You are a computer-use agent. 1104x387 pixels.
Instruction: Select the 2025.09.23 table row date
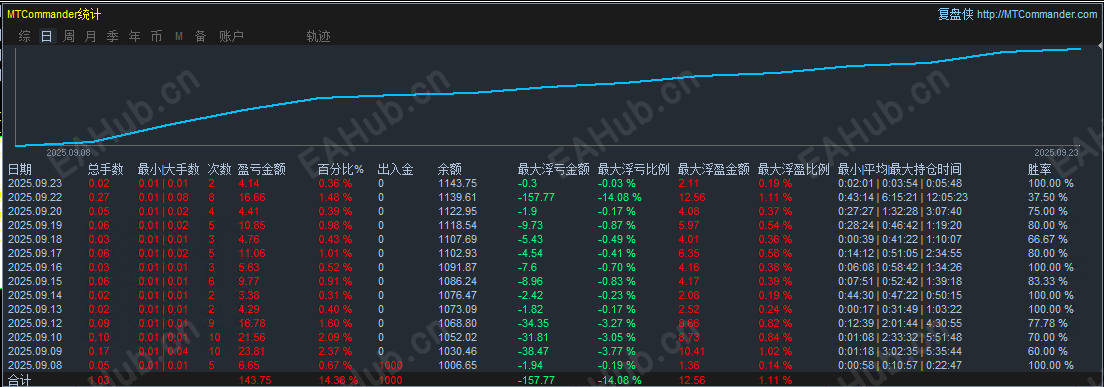[x=35, y=183]
